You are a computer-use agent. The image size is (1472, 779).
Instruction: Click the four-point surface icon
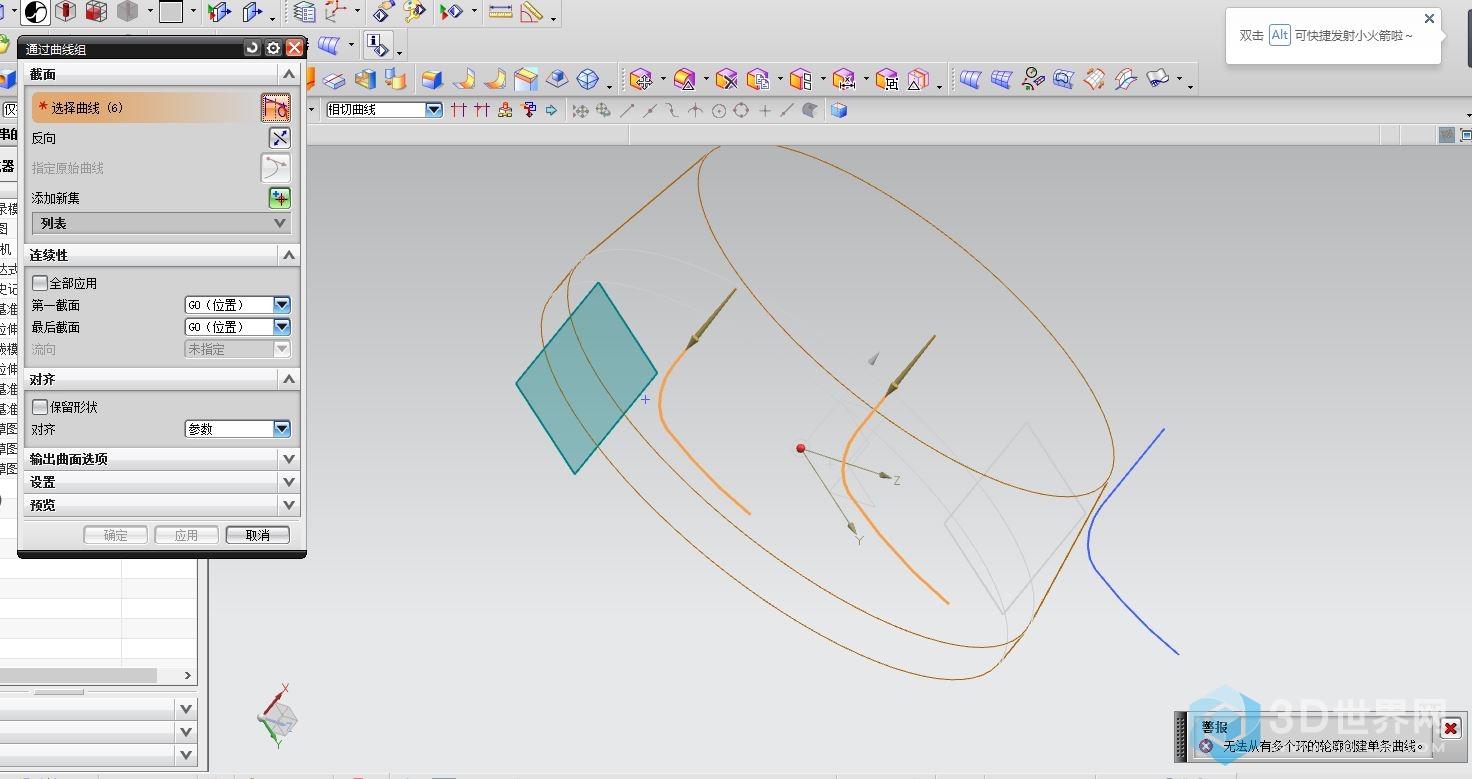969,80
